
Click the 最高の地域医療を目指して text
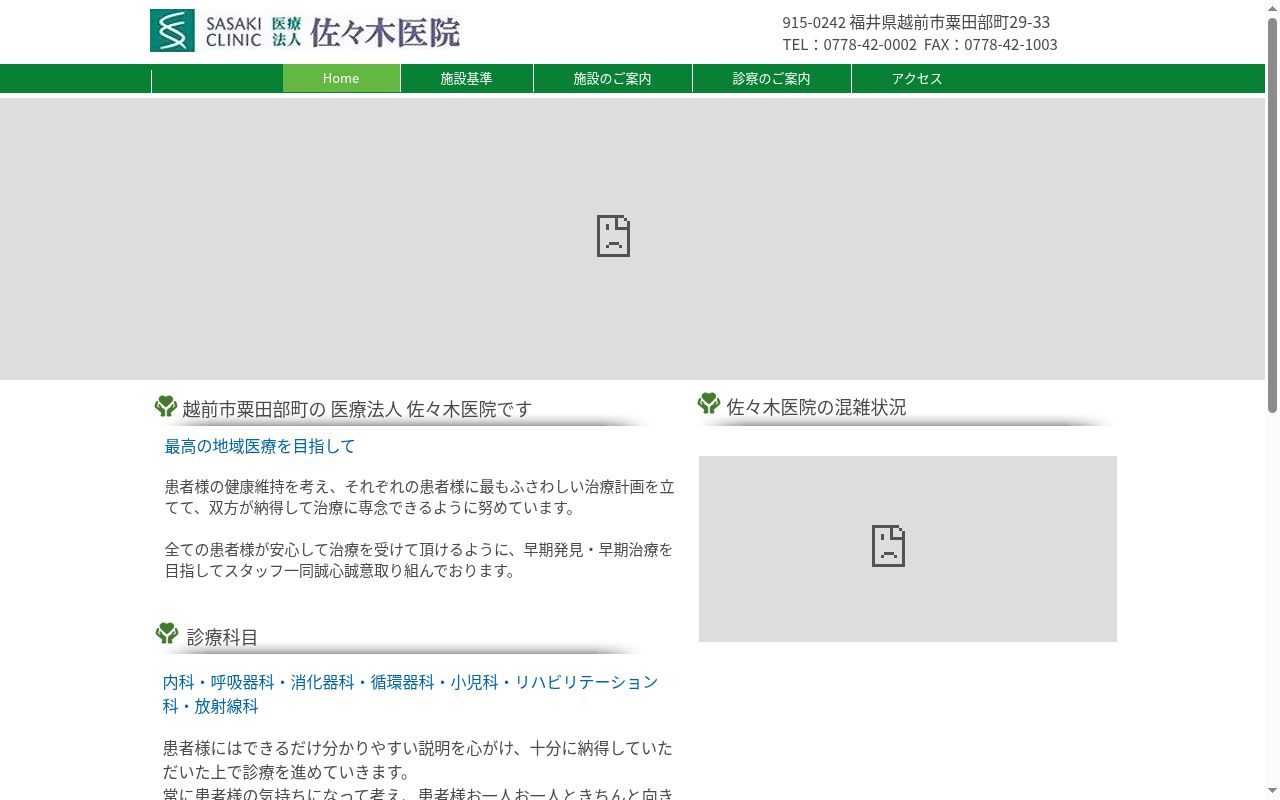click(x=260, y=446)
